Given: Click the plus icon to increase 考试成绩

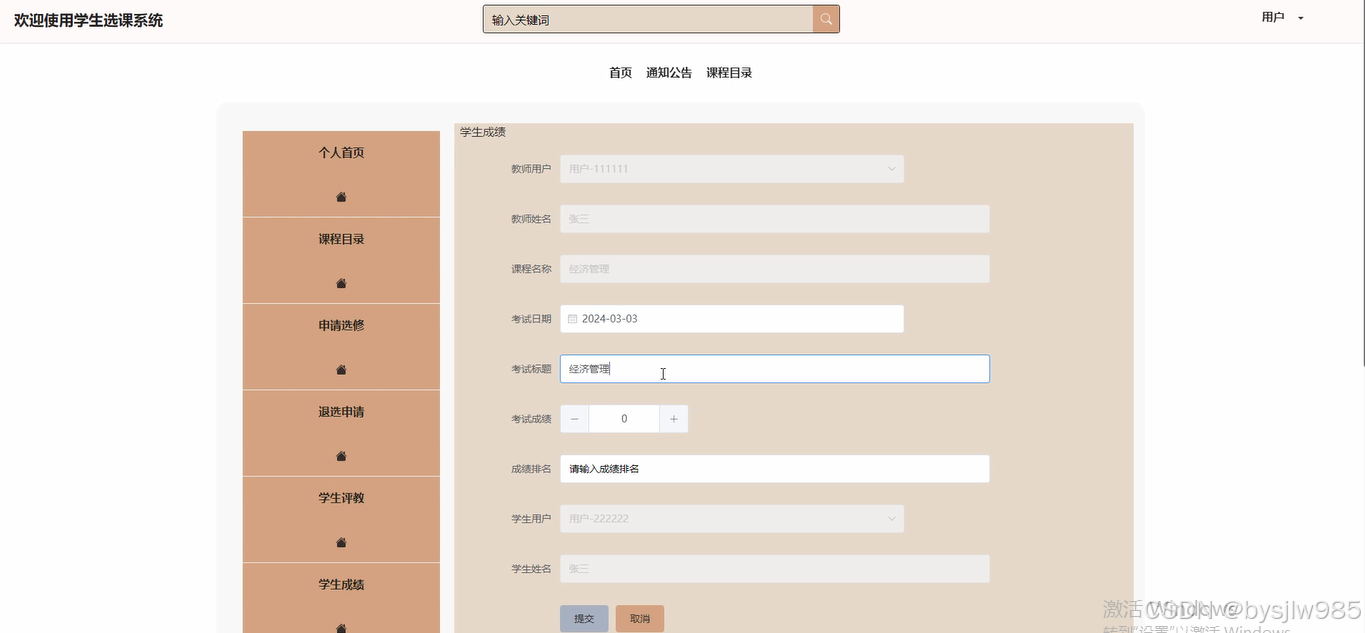Looking at the screenshot, I should pyautogui.click(x=674, y=418).
